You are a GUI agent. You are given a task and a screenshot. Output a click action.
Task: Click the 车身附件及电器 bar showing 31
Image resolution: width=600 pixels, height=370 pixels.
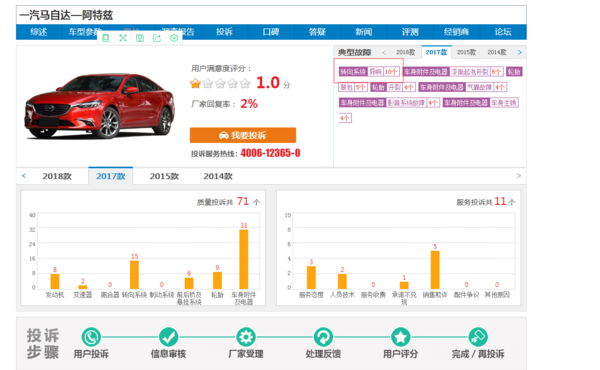click(244, 259)
